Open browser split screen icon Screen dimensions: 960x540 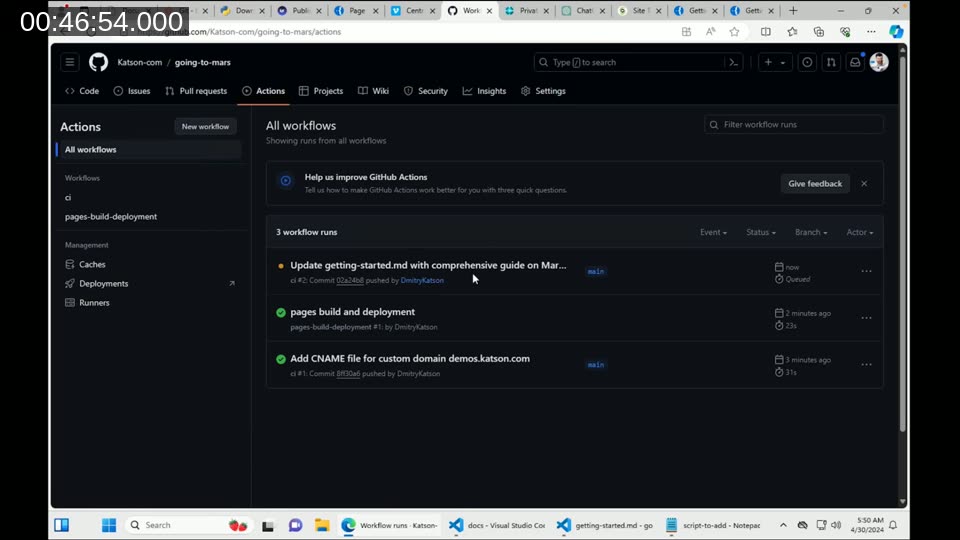[765, 32]
